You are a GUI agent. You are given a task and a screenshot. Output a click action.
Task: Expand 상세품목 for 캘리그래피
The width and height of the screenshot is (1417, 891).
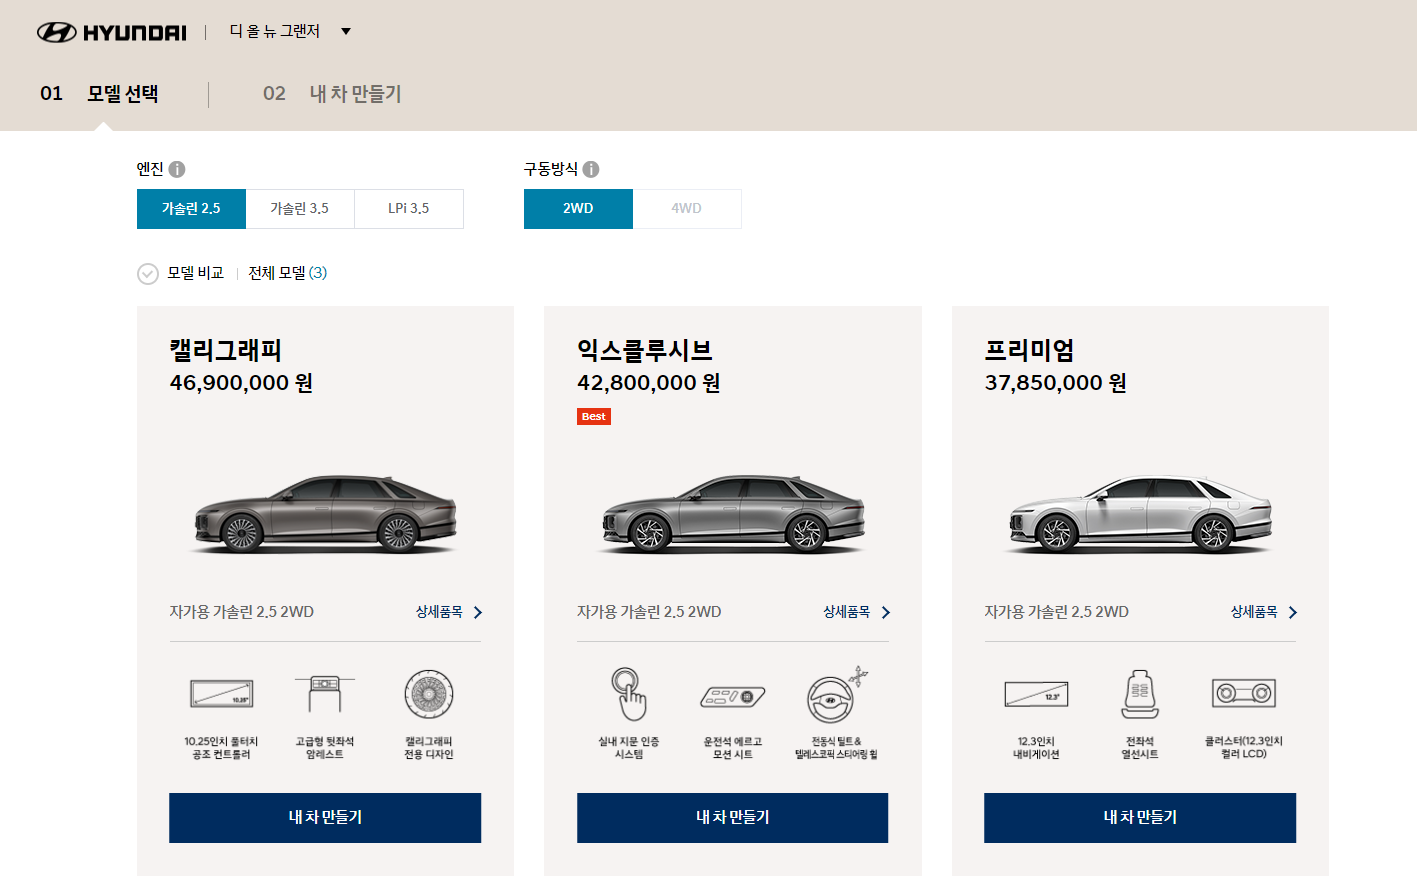[x=449, y=612]
